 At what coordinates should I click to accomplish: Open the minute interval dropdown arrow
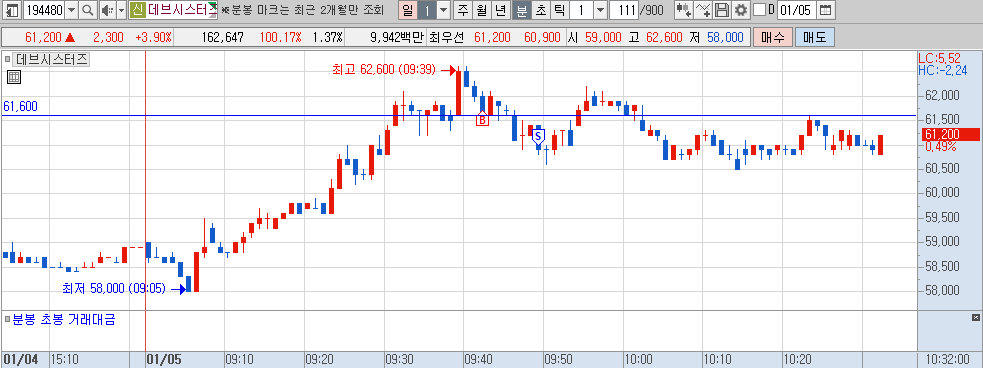600,10
